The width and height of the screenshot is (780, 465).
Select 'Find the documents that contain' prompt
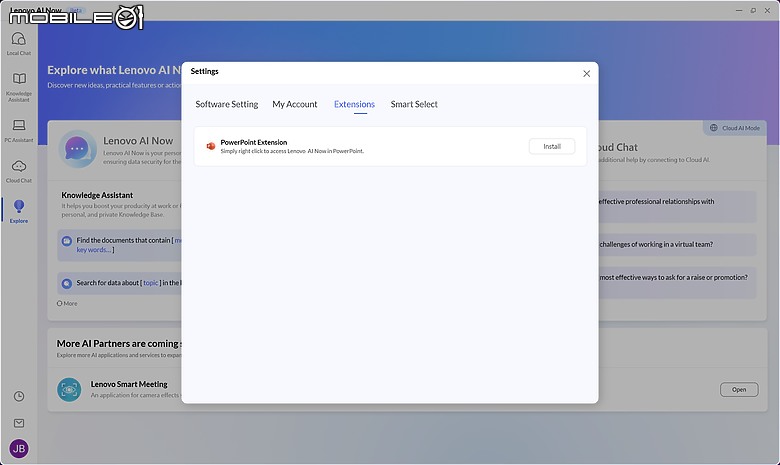[x=119, y=245]
